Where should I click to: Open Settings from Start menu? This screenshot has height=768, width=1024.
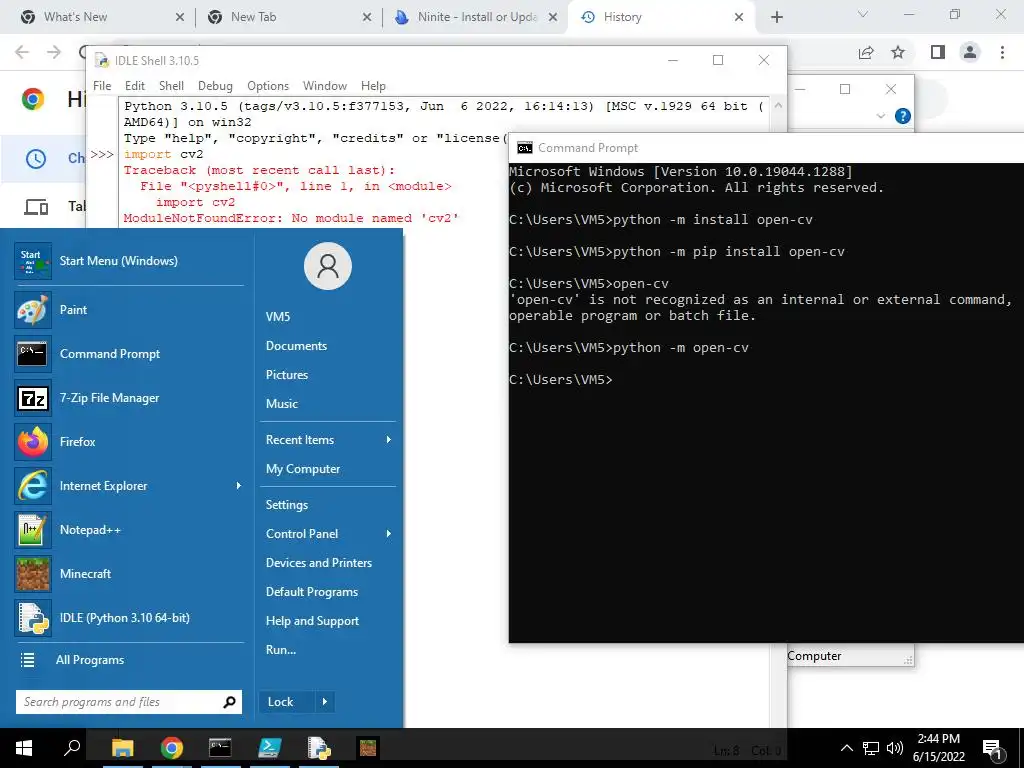[287, 505]
